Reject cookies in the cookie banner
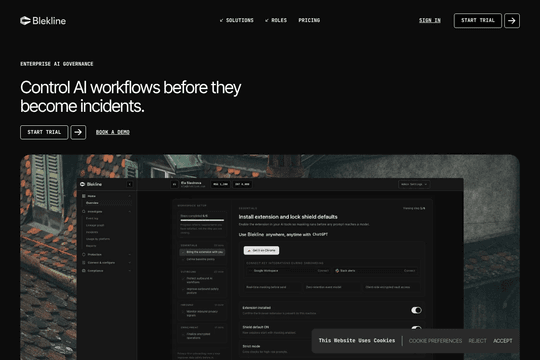This screenshot has width=540, height=360. tap(477, 341)
